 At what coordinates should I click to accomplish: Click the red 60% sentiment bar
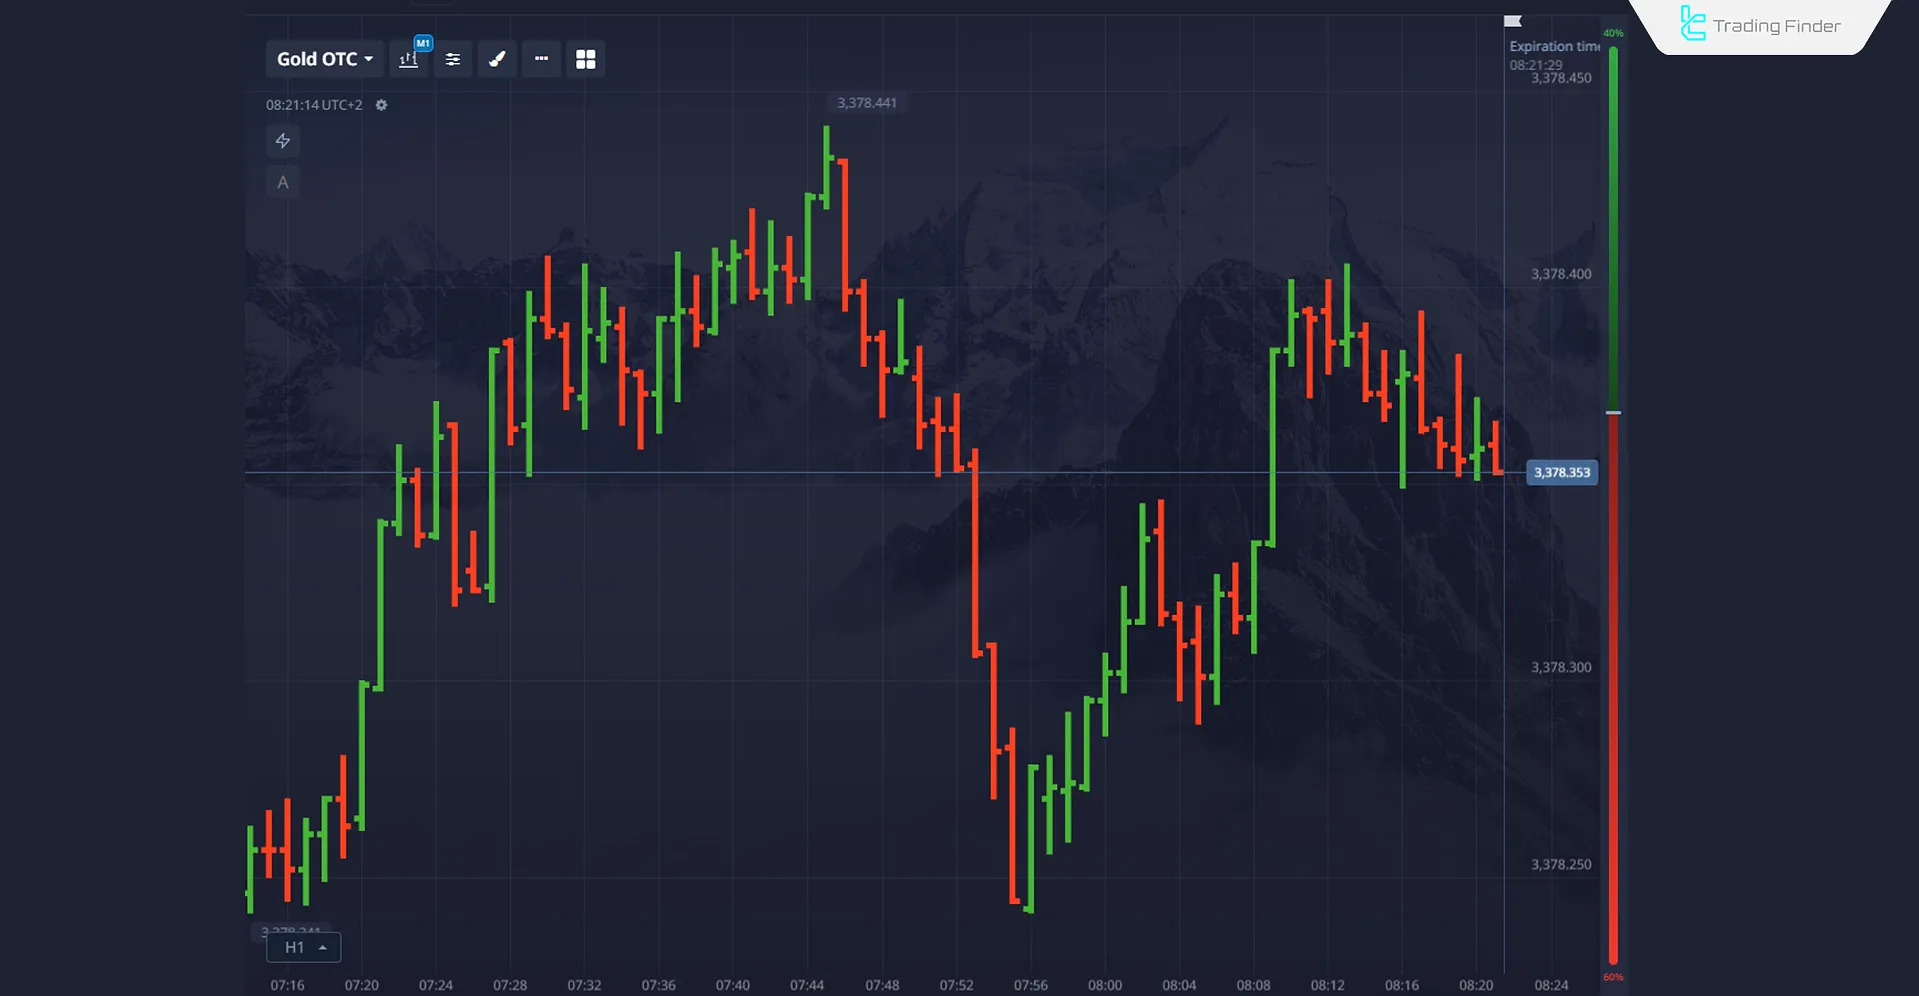(1613, 689)
